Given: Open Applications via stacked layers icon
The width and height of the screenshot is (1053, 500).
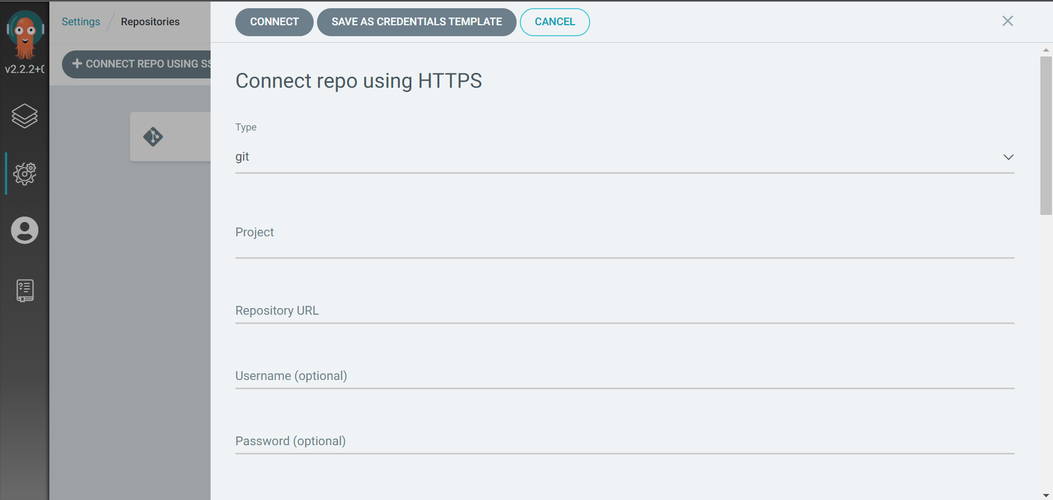Looking at the screenshot, I should (x=25, y=116).
